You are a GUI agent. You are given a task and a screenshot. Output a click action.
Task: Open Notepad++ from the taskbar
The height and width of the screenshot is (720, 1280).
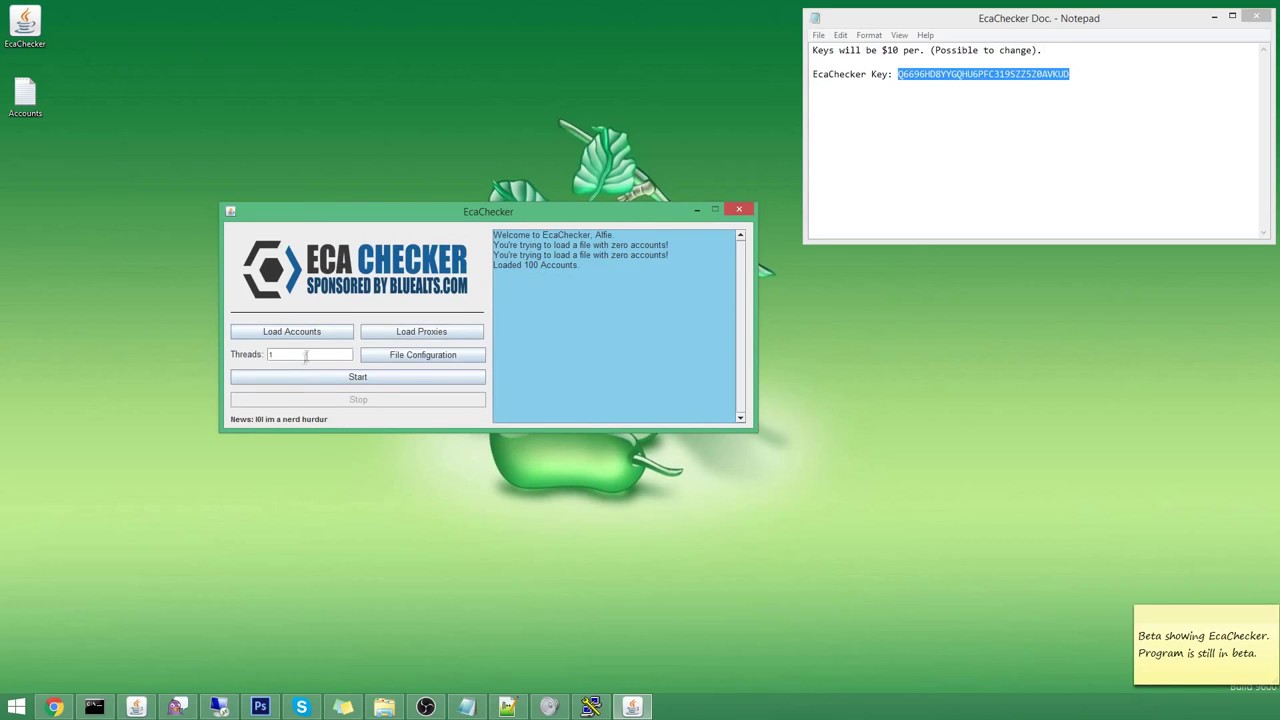point(508,707)
